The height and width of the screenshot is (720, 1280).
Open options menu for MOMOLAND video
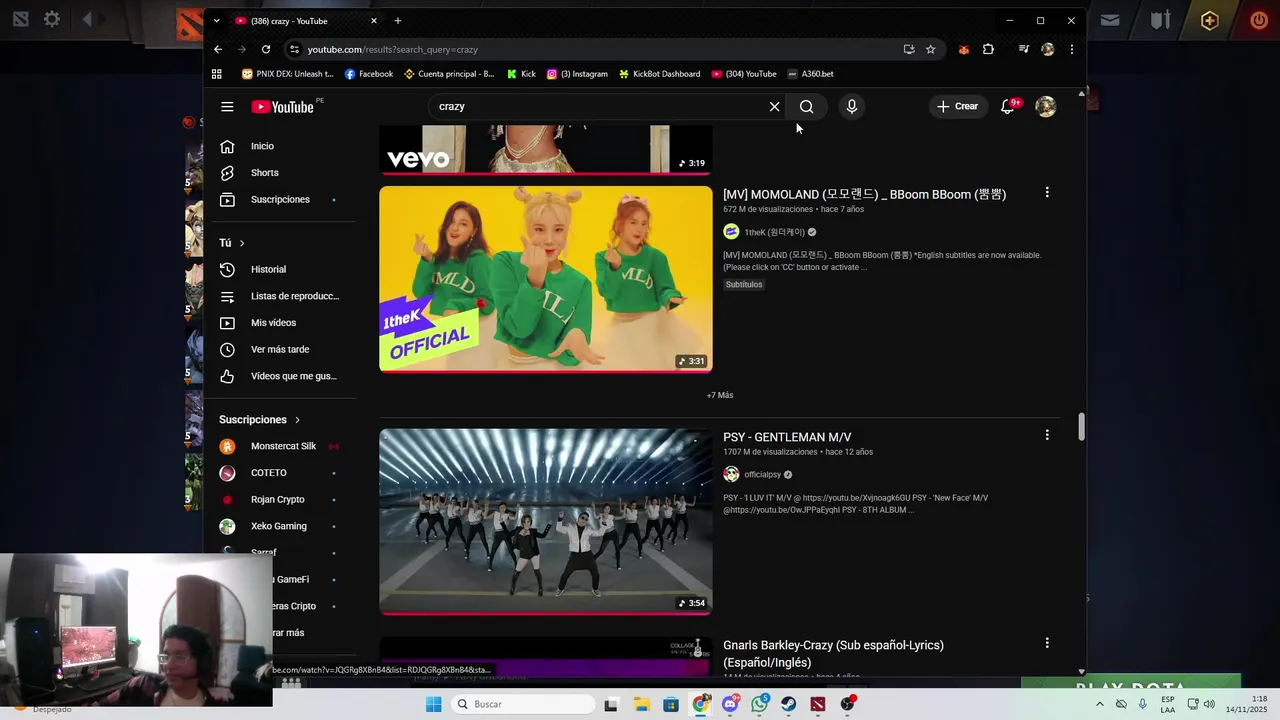coord(1047,192)
